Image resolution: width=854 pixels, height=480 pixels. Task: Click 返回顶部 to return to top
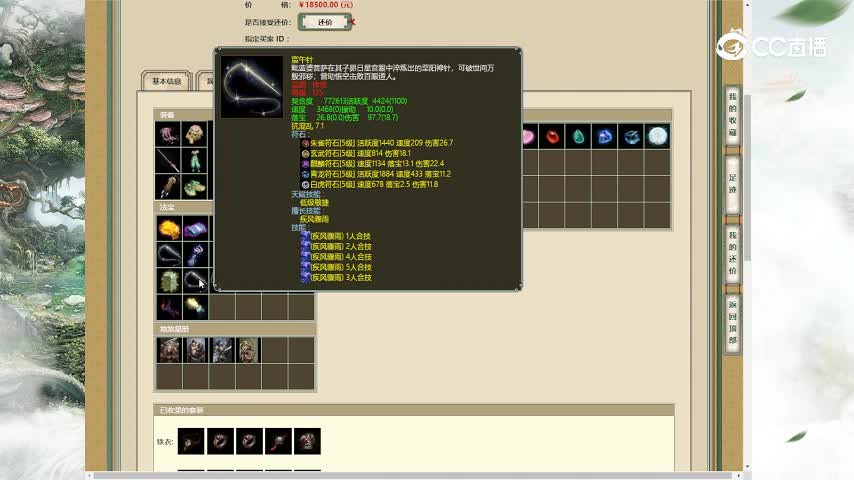[x=733, y=323]
